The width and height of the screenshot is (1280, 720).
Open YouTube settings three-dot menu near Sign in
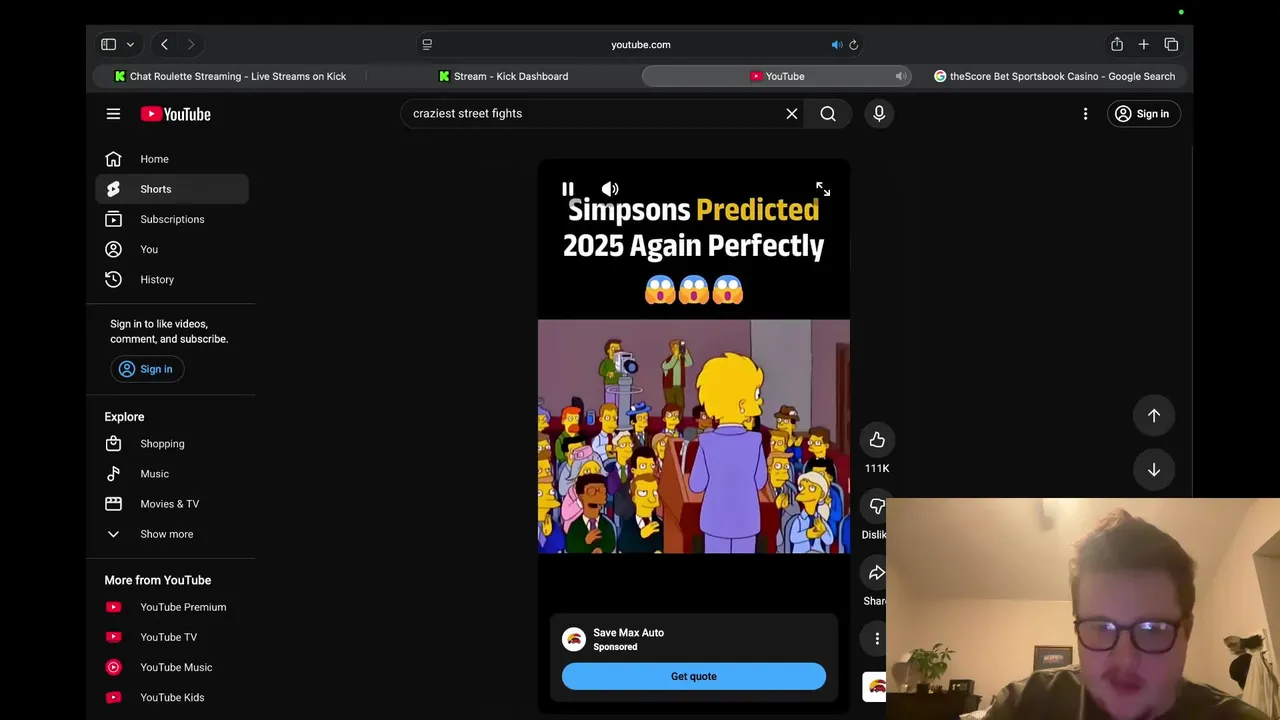click(1085, 114)
